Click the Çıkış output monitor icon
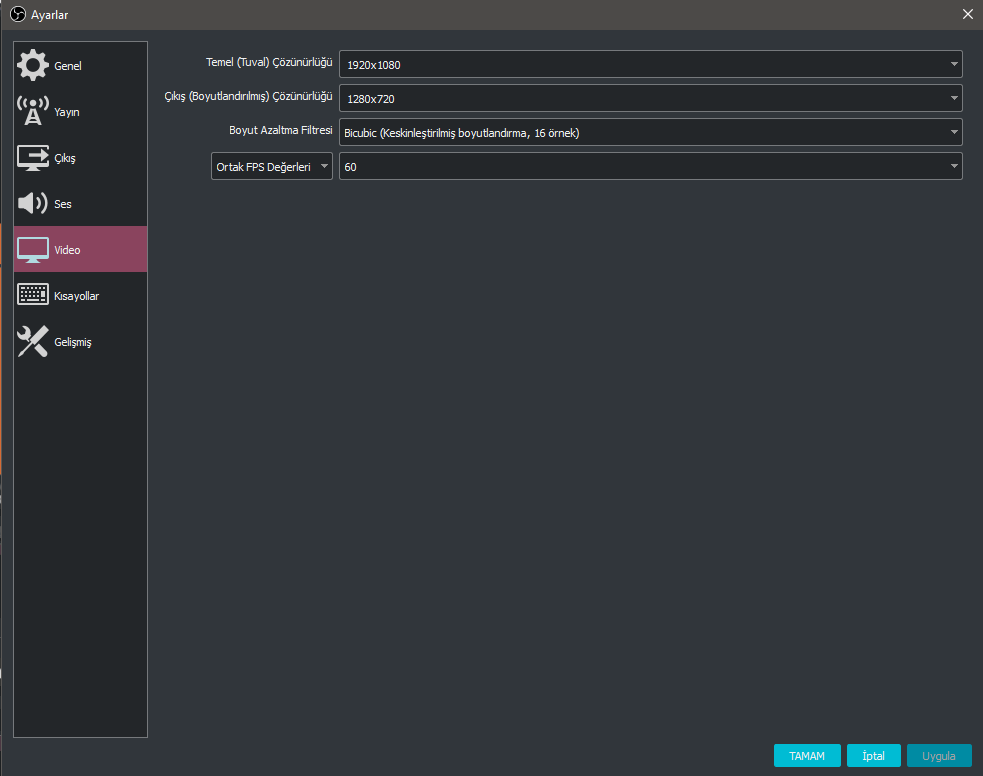983x776 pixels. [33, 157]
